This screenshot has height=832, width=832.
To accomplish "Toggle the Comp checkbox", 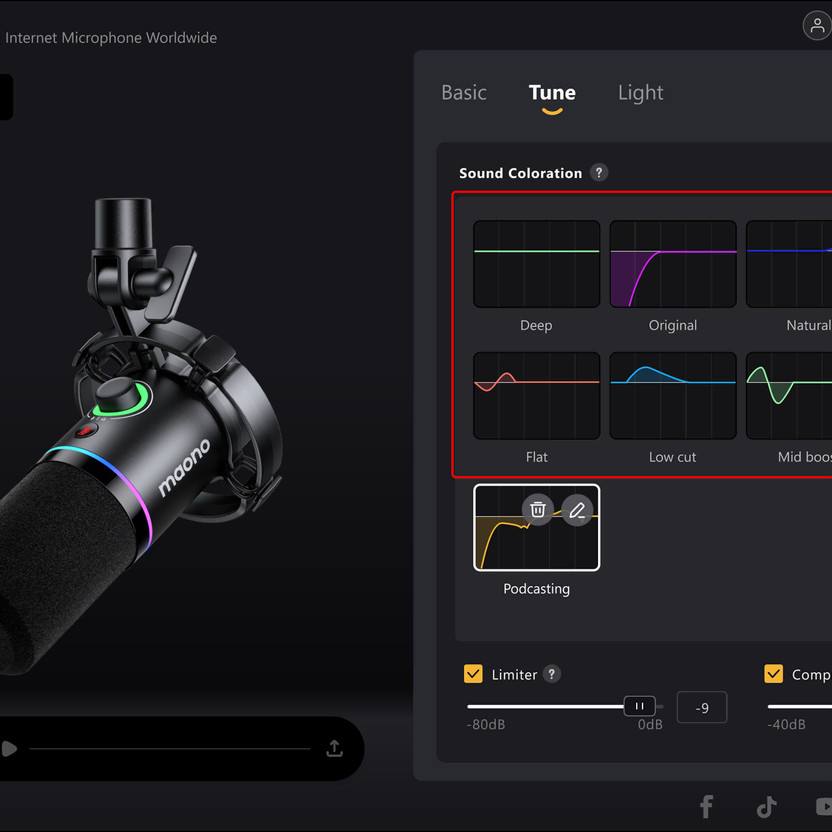I will pyautogui.click(x=773, y=674).
